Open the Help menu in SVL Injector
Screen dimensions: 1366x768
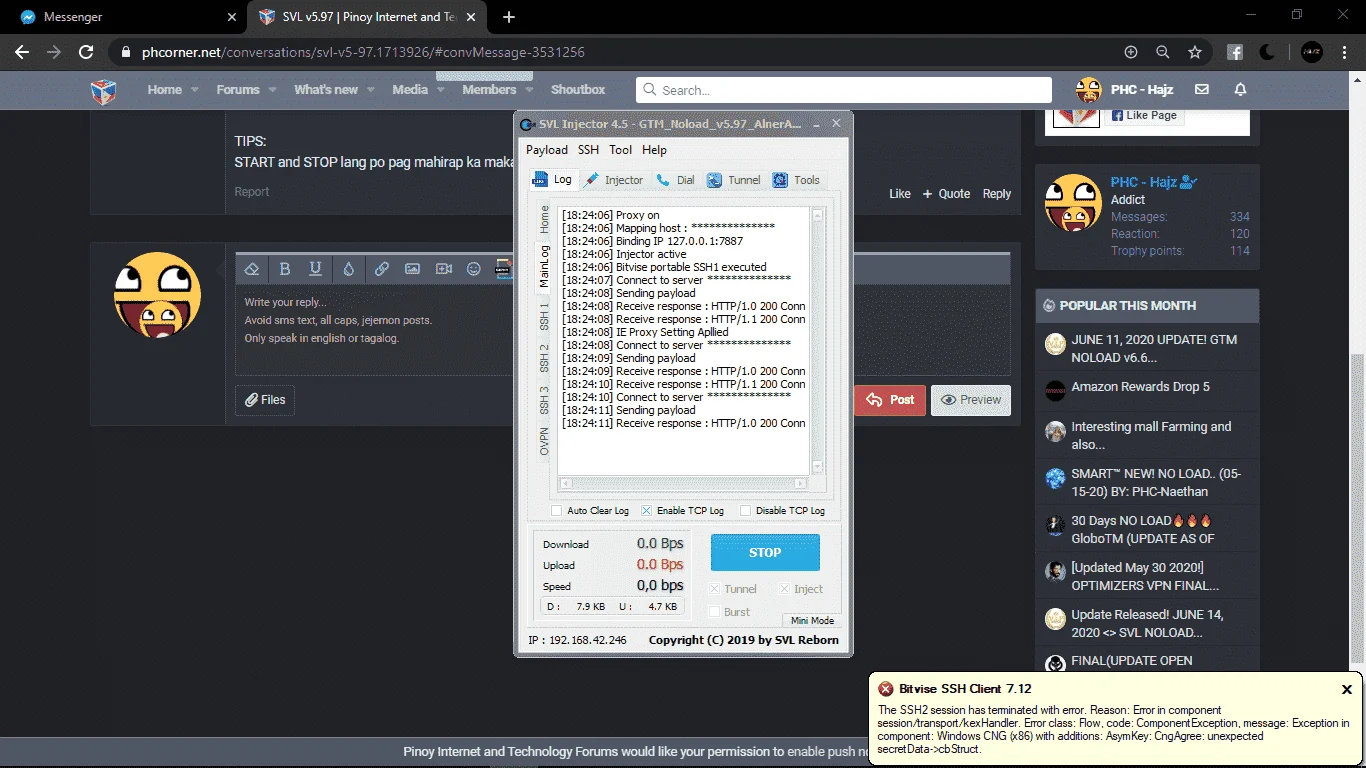pyautogui.click(x=654, y=150)
